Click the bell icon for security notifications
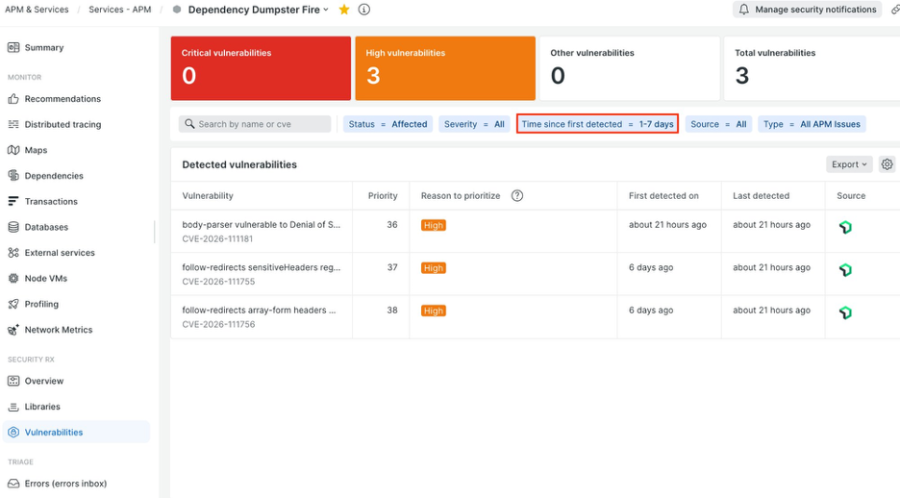The width and height of the screenshot is (900, 498). [x=744, y=9]
